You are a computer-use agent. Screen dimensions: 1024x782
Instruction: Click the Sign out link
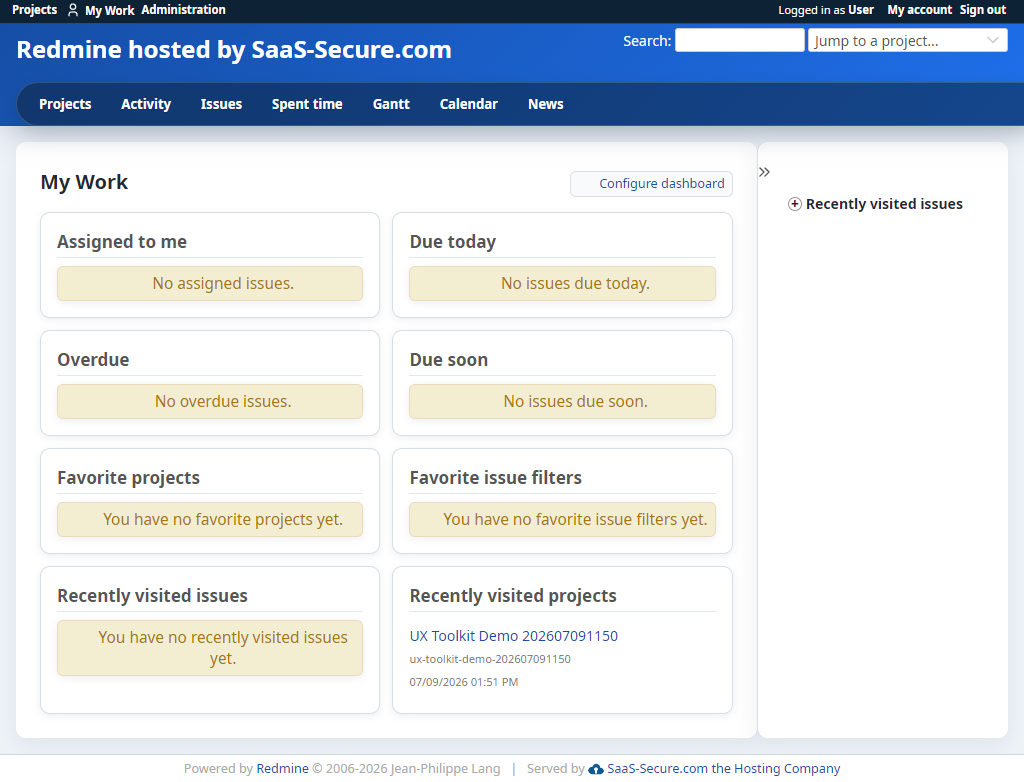coord(982,10)
